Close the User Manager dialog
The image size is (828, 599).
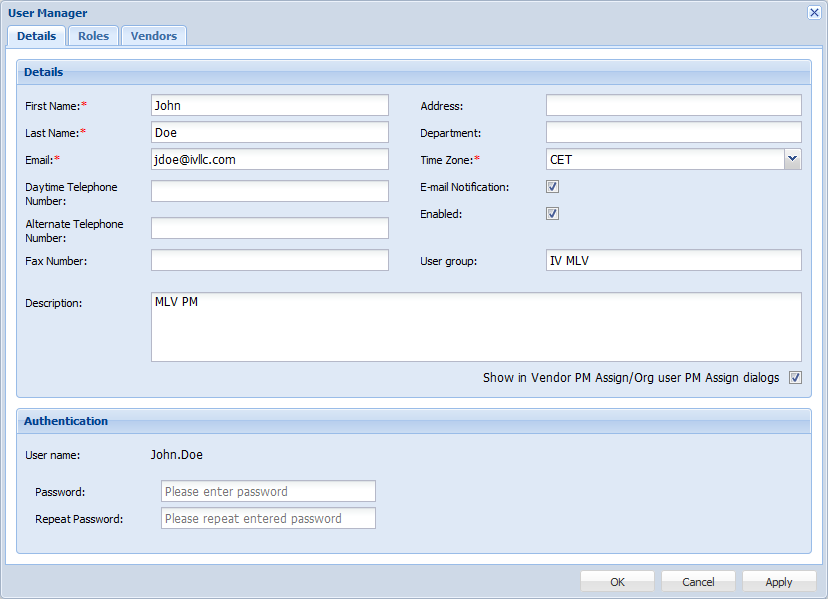click(813, 13)
